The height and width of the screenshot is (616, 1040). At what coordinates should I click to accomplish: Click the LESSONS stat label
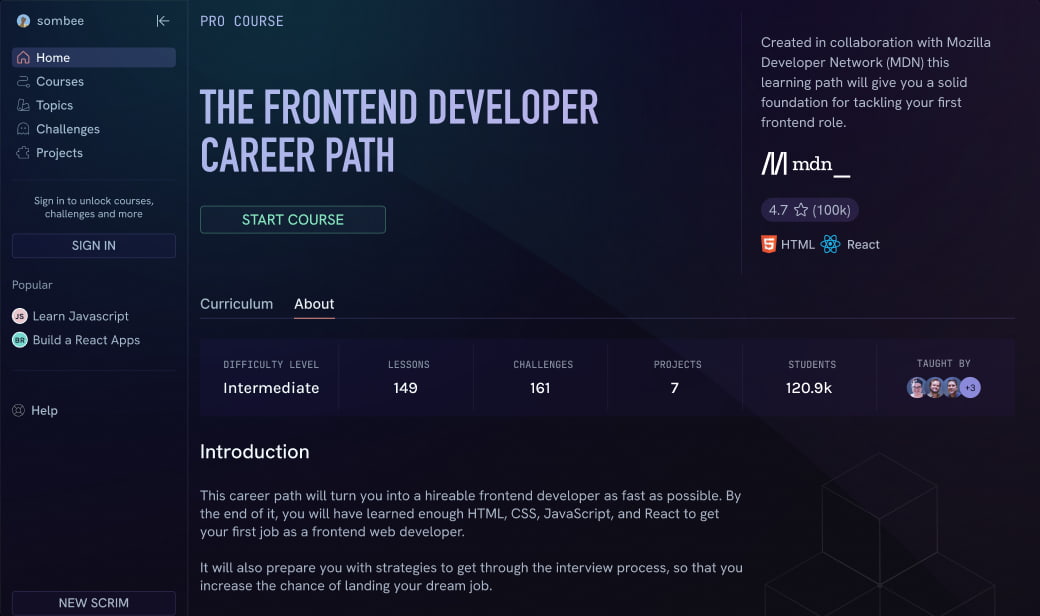point(409,365)
